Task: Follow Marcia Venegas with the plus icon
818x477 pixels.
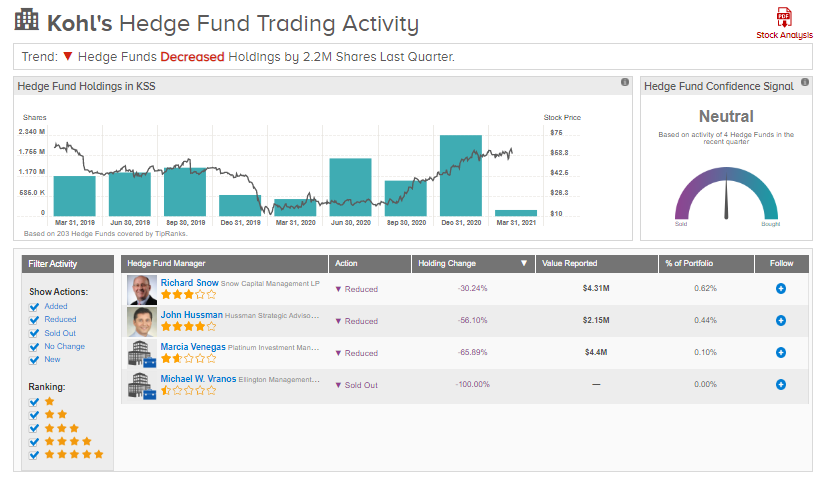Action: click(780, 353)
